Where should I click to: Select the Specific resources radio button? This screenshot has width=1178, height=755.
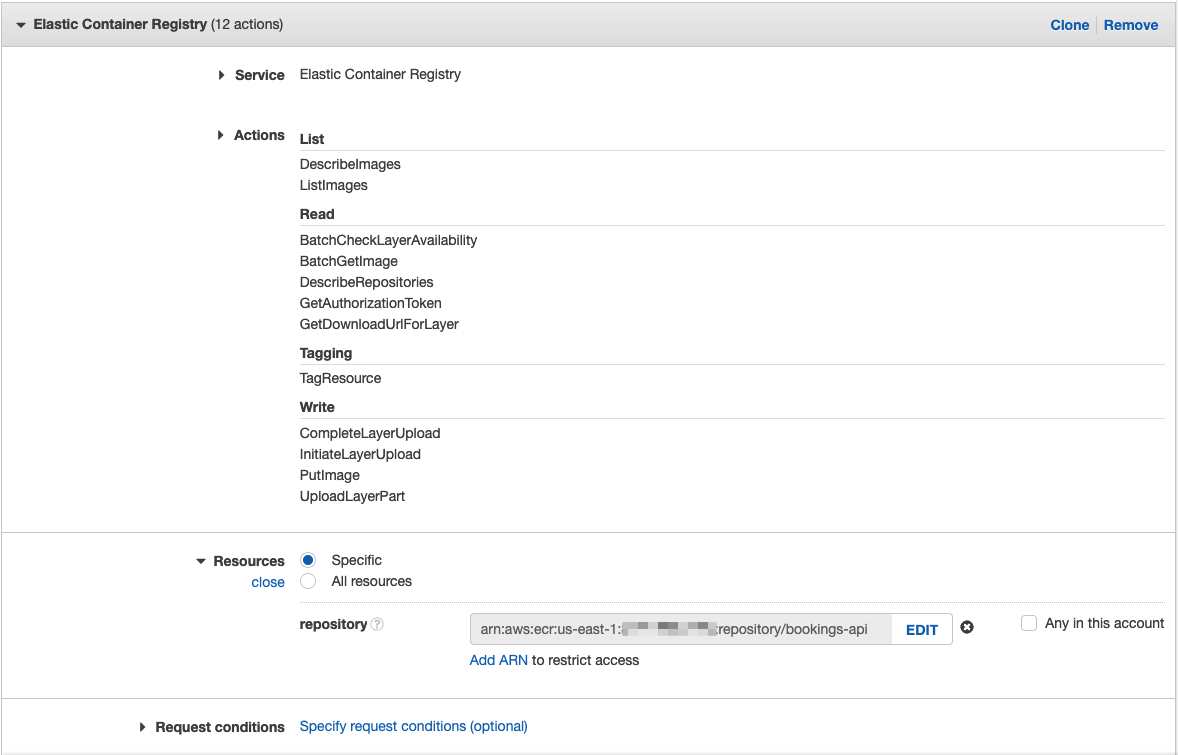[308, 560]
